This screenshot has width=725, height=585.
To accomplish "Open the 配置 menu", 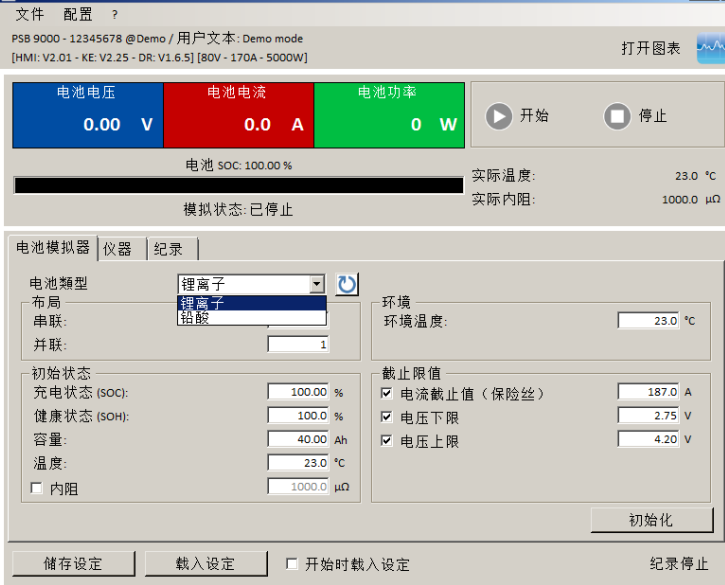I will pos(78,14).
